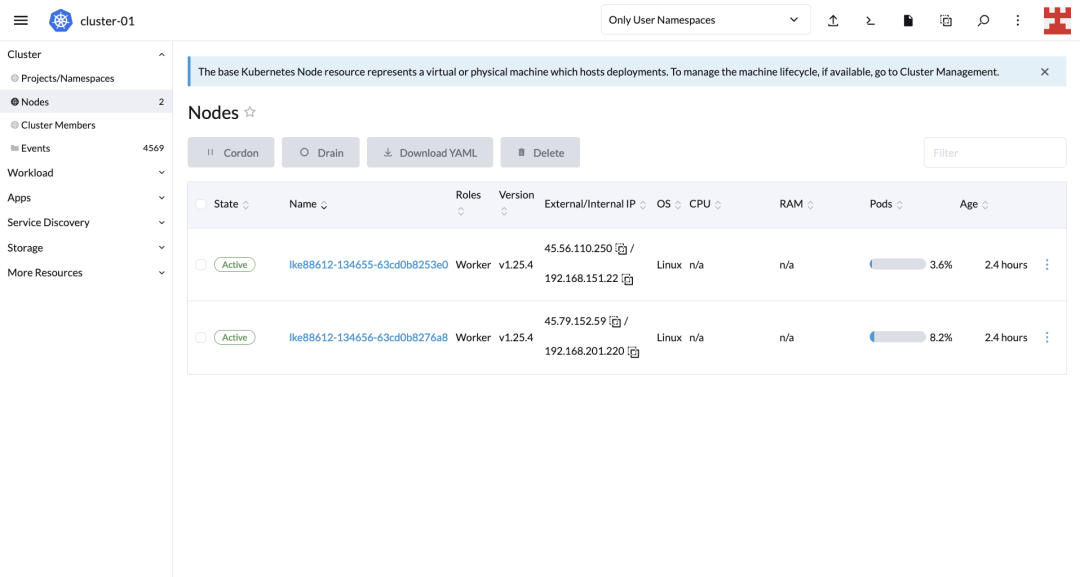Select all nodes with the header checkbox
Image resolution: width=1080 pixels, height=577 pixels.
click(200, 204)
